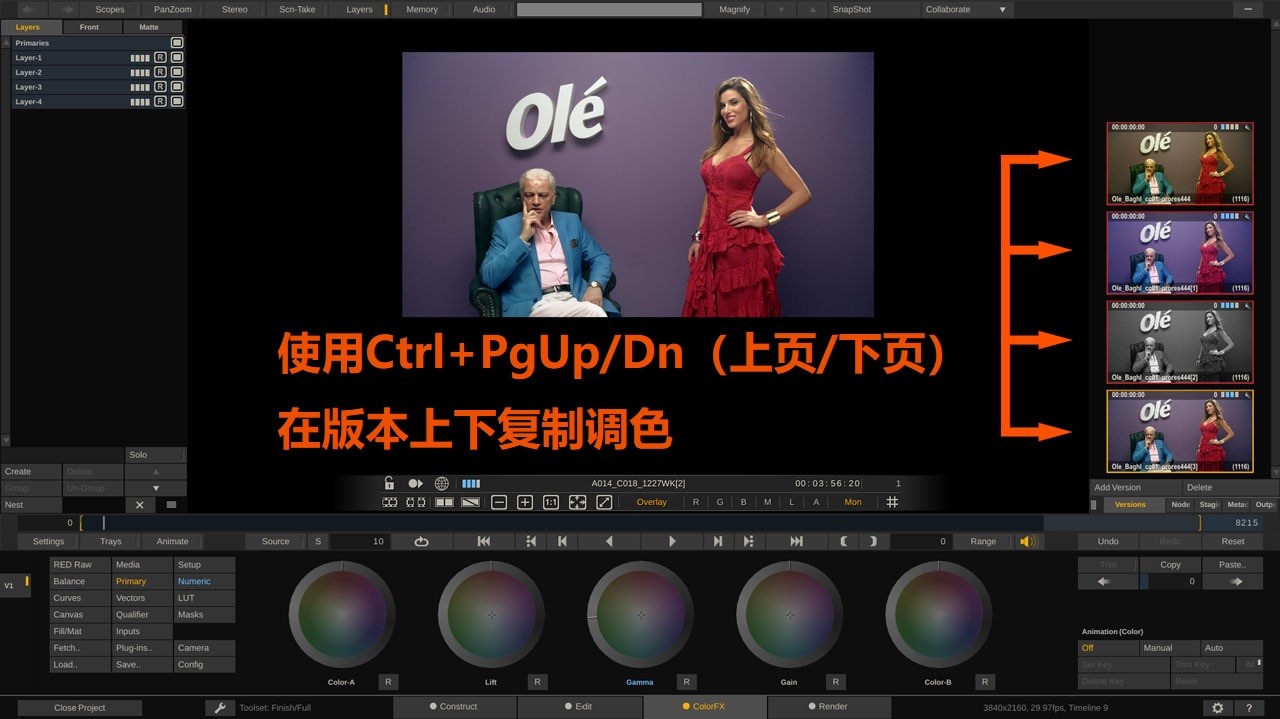
Task: Click the record-play icon beside the lock
Action: click(x=415, y=483)
